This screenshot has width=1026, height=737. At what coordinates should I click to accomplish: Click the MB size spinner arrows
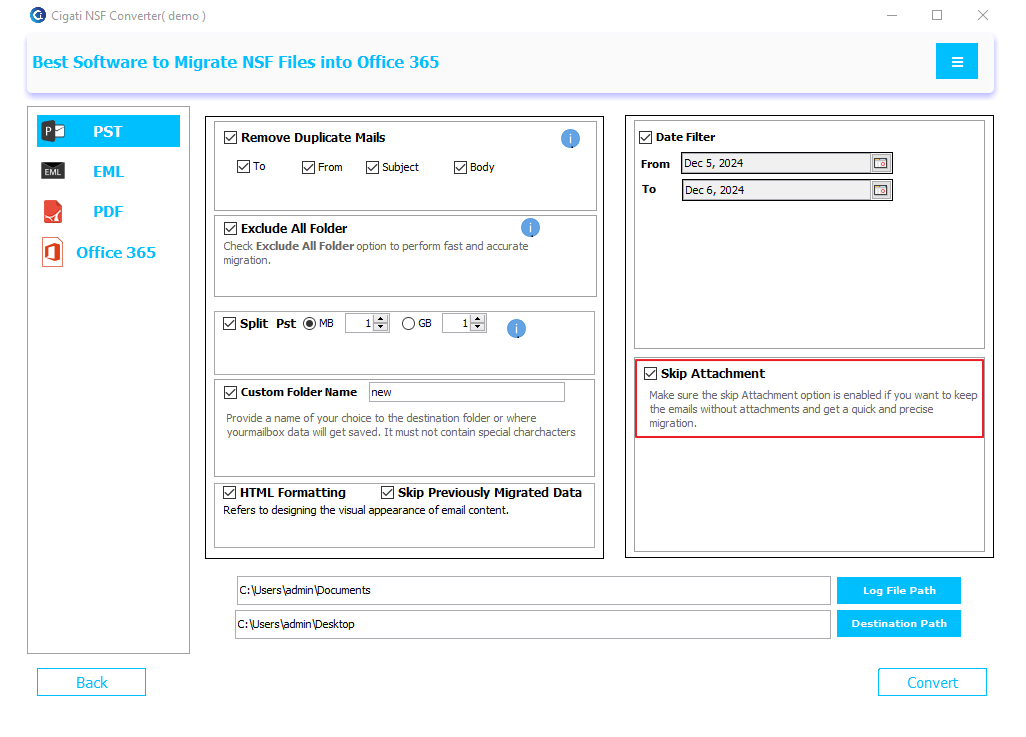point(381,323)
